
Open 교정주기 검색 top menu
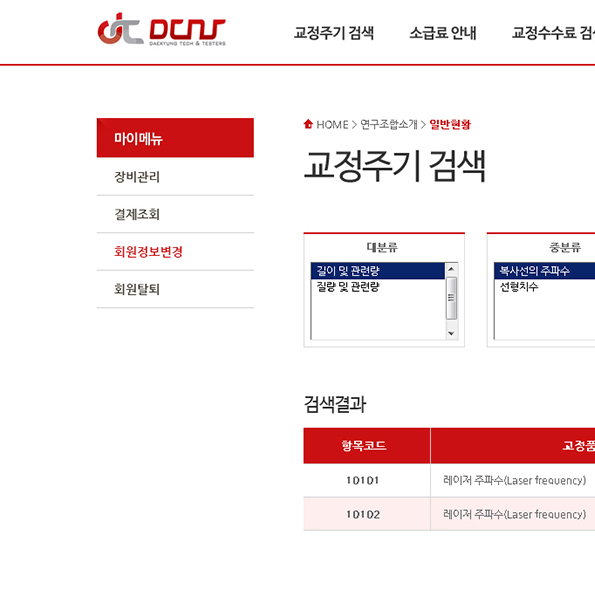coord(334,33)
